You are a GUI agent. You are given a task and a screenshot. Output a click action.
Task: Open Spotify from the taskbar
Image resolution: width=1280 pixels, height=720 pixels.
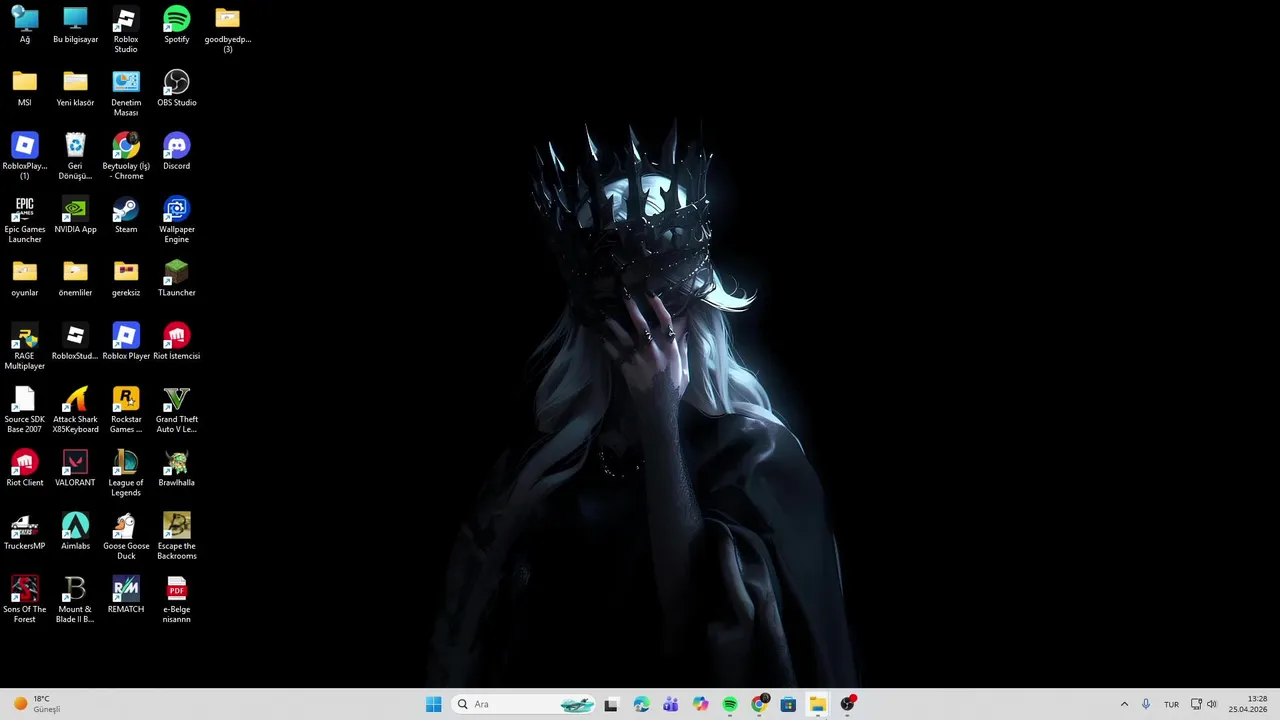tap(729, 704)
